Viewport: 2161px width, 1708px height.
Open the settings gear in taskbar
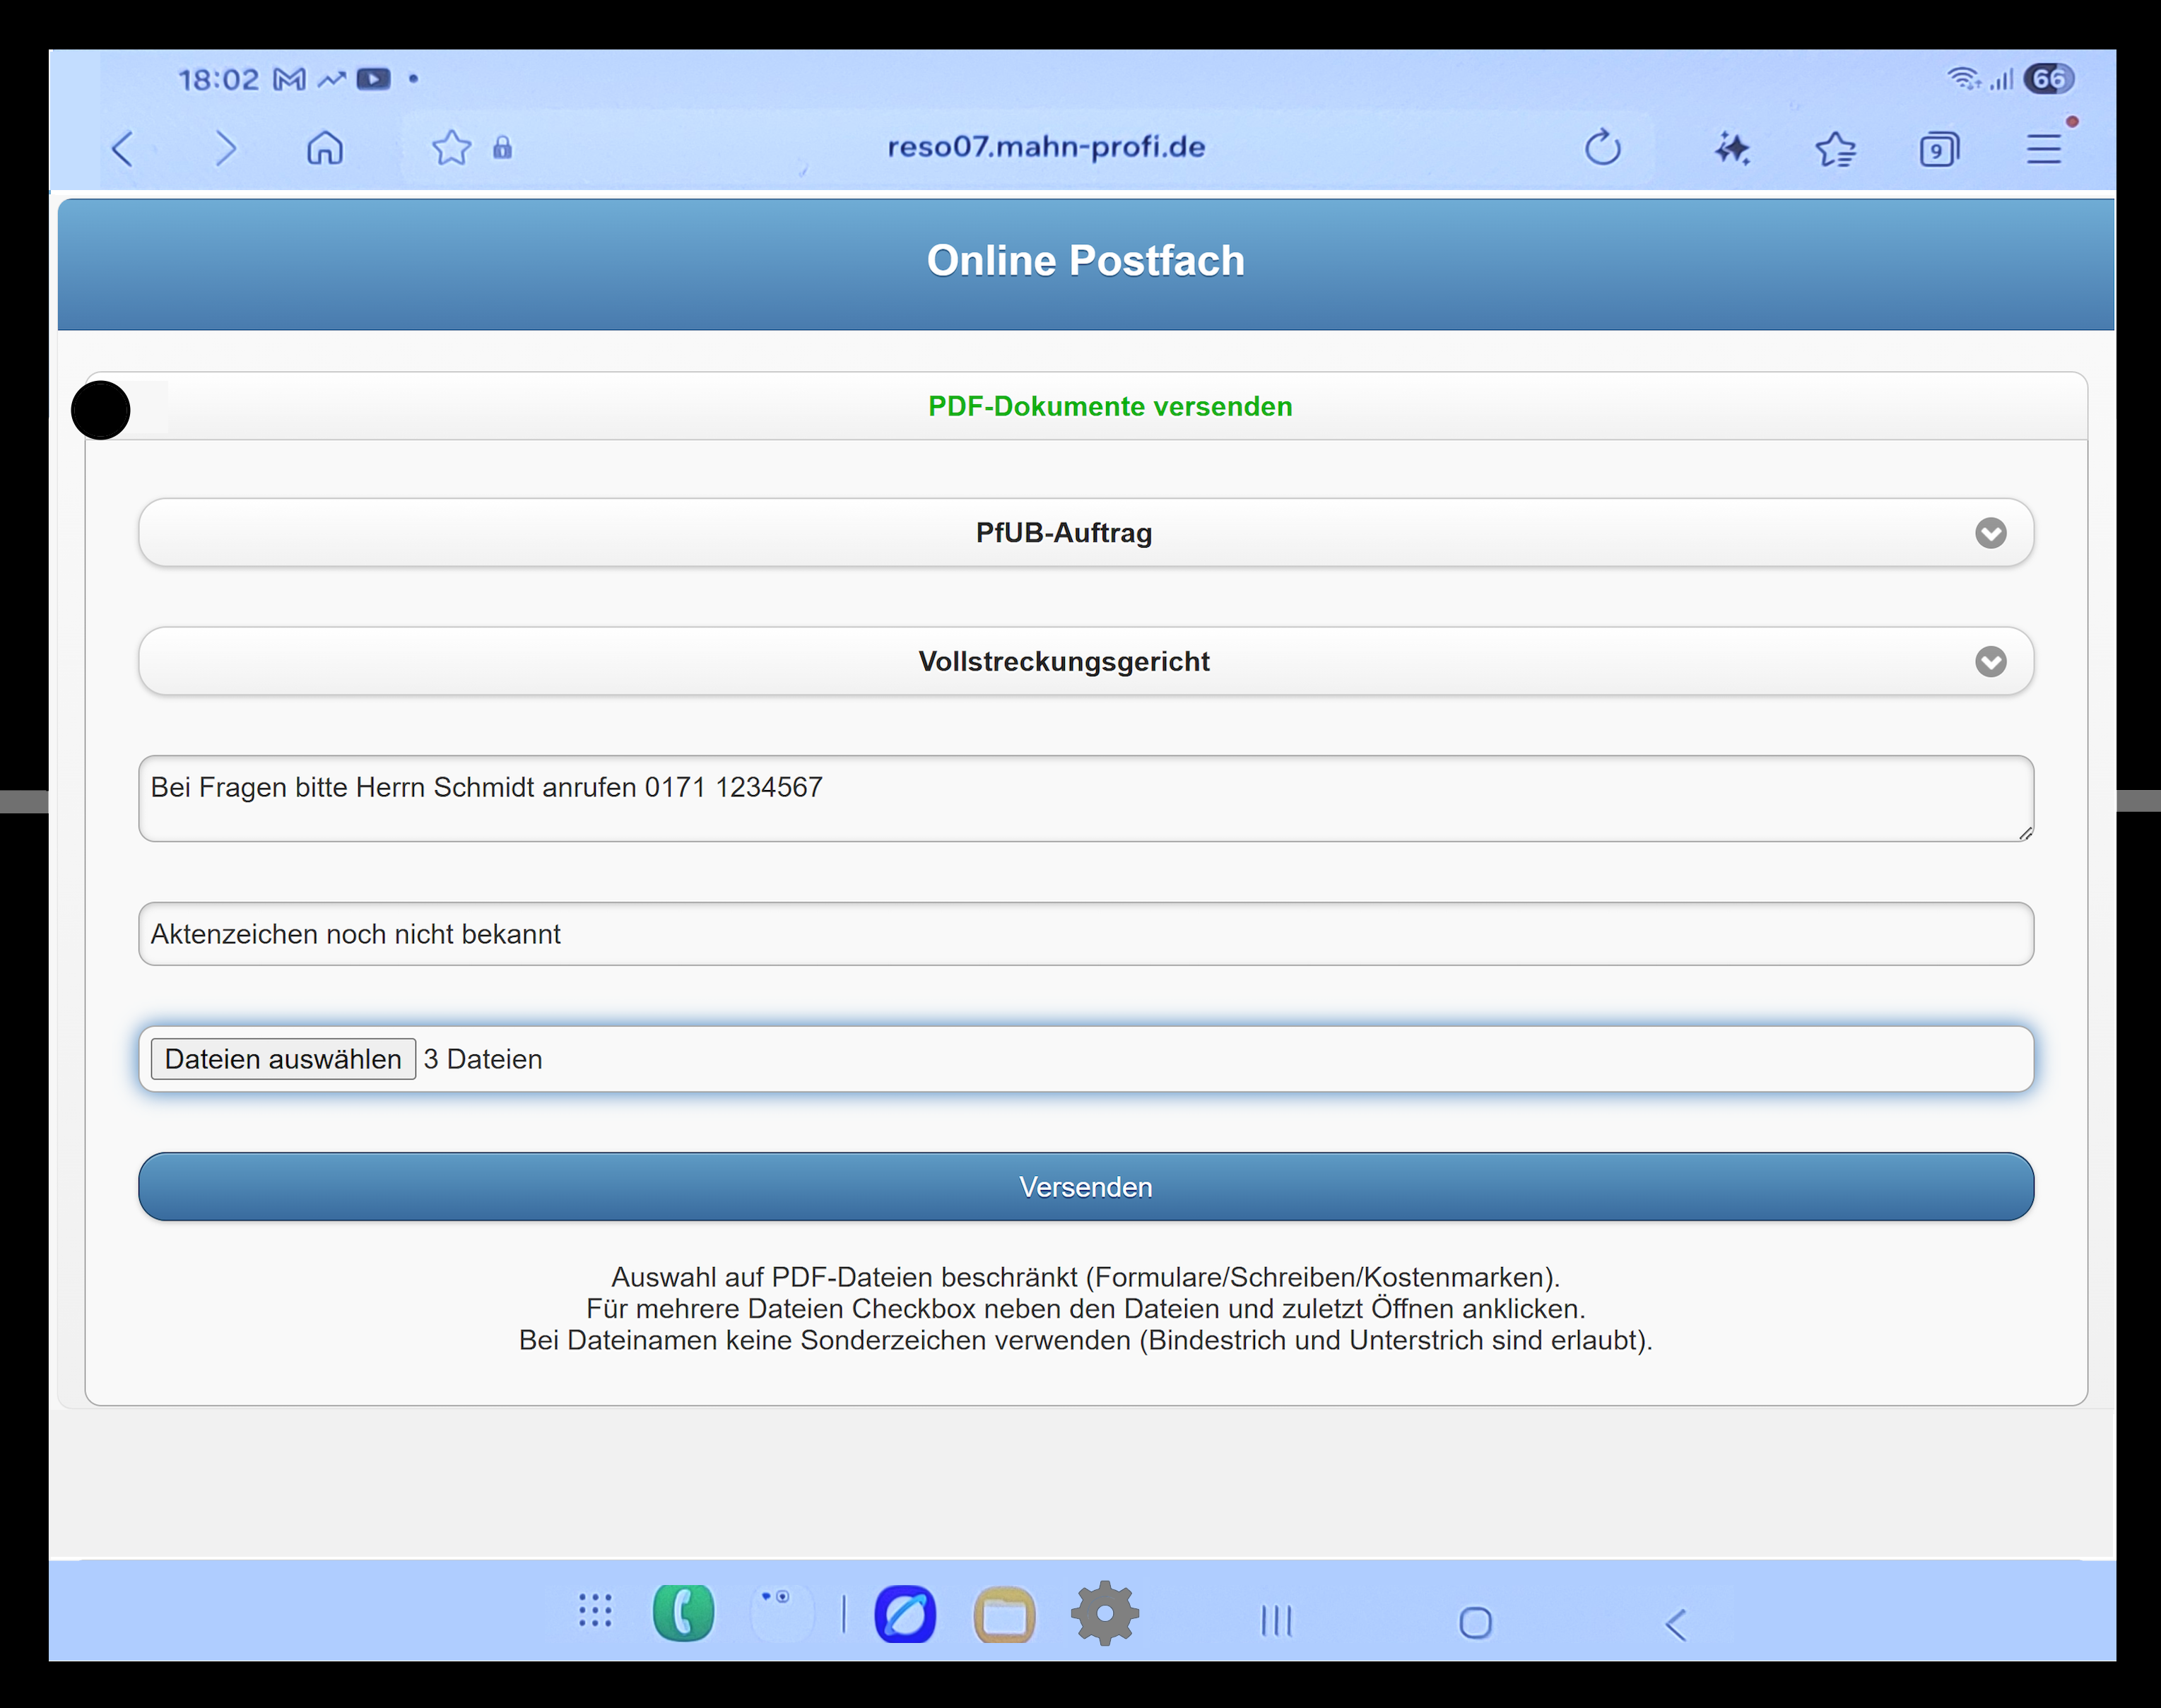point(1104,1612)
